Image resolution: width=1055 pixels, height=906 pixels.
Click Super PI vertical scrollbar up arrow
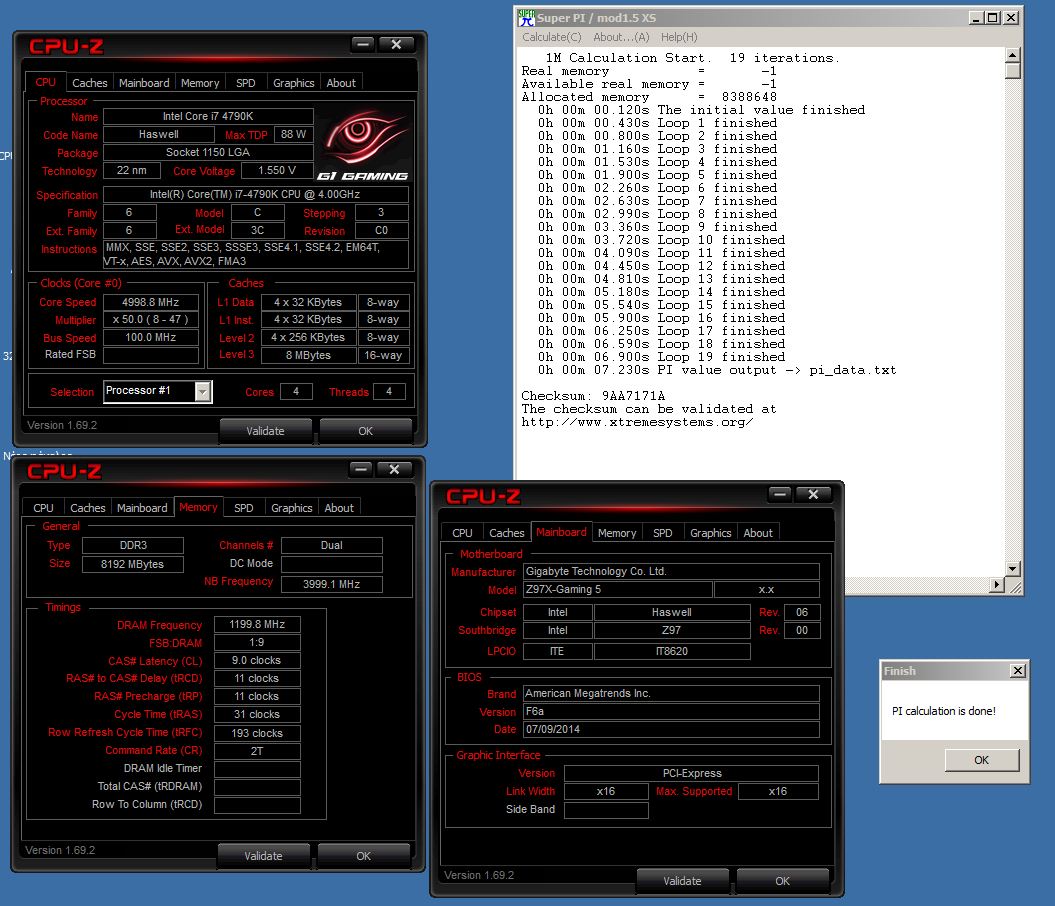[1012, 55]
